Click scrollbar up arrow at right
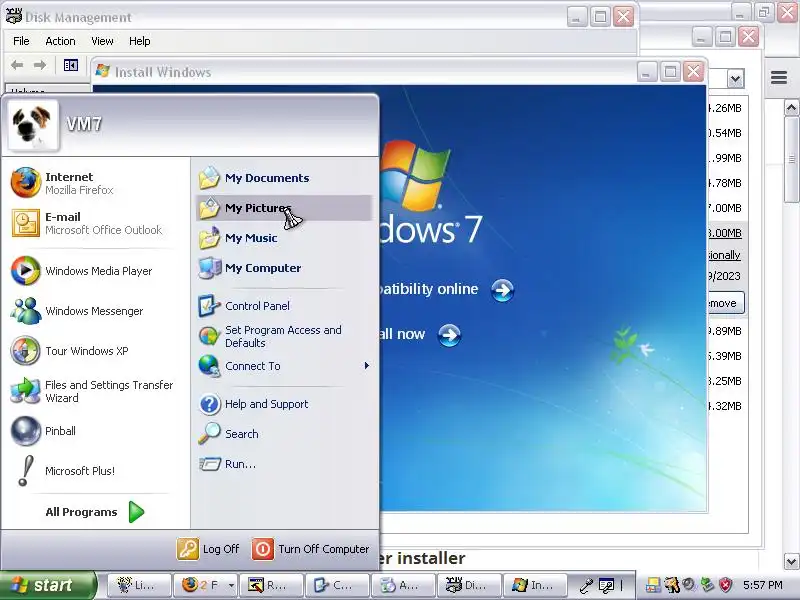 tap(791, 107)
